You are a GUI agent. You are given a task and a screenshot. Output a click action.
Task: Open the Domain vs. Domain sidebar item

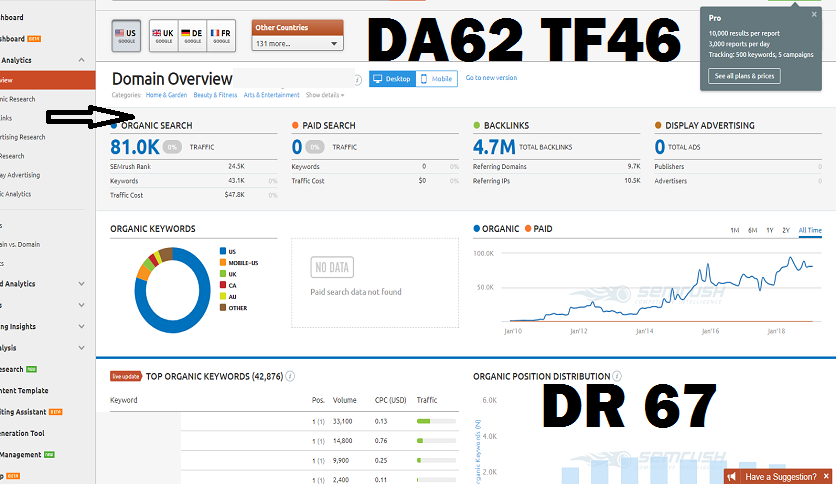coord(20,244)
